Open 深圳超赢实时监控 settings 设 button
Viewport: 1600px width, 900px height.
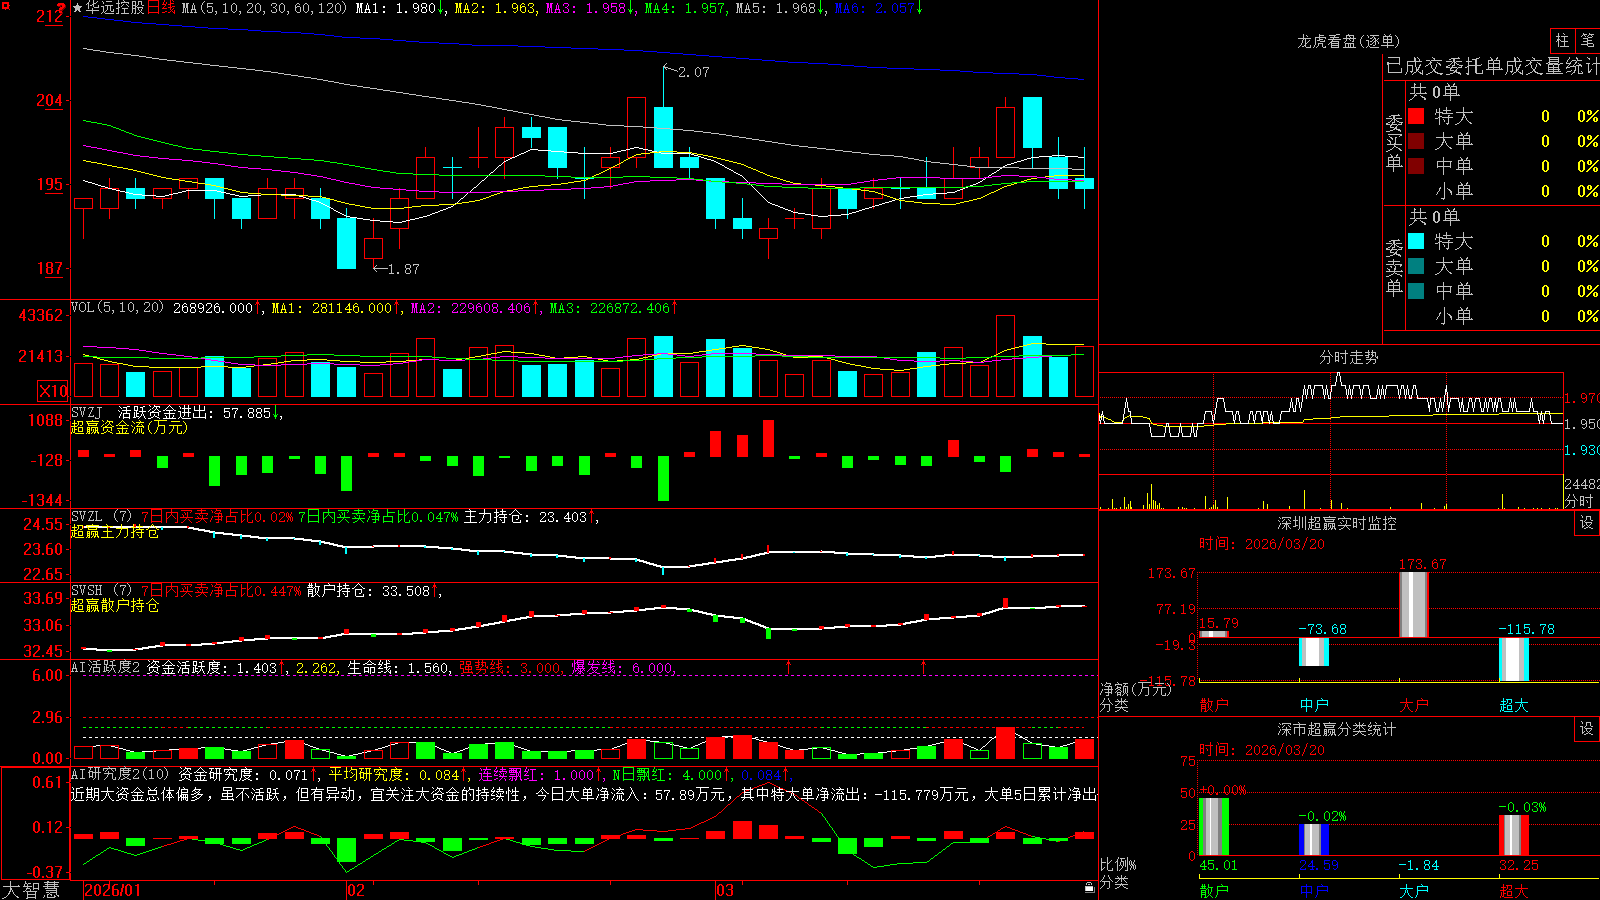1587,523
